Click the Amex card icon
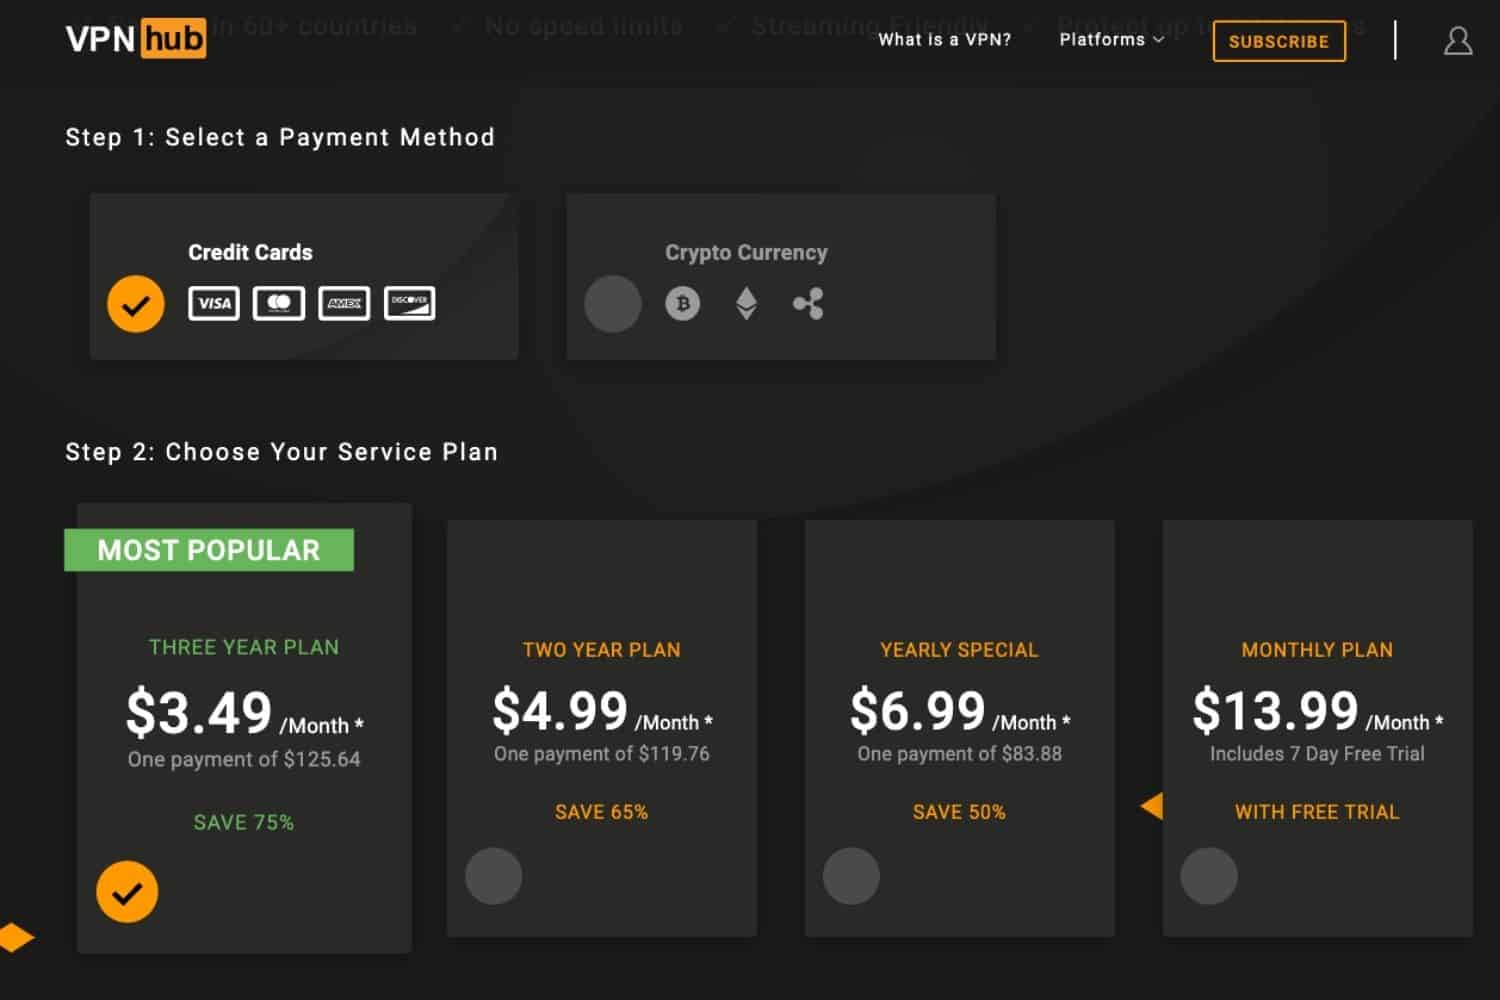The height and width of the screenshot is (1000, 1500). (x=344, y=303)
